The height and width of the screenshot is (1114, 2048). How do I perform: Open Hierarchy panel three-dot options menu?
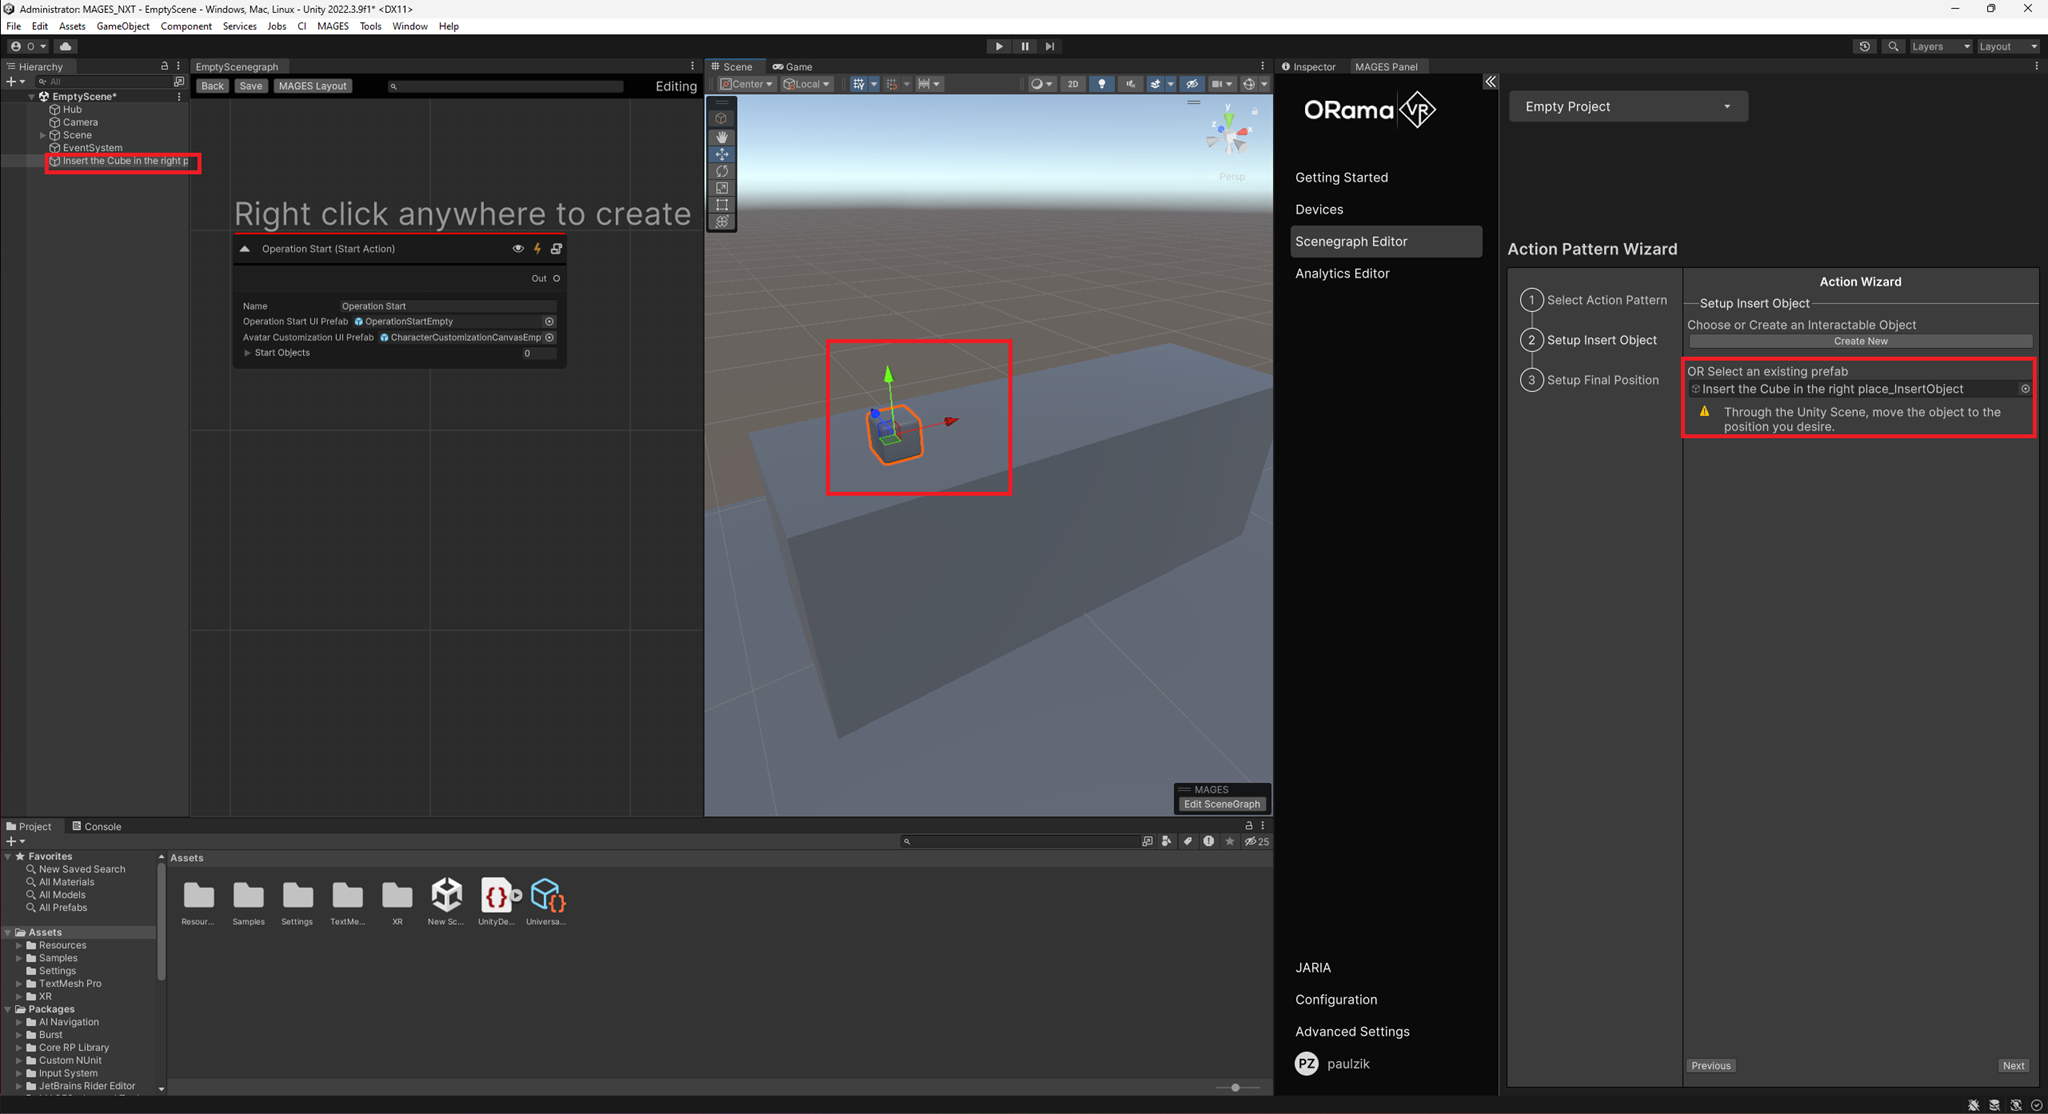coord(178,66)
